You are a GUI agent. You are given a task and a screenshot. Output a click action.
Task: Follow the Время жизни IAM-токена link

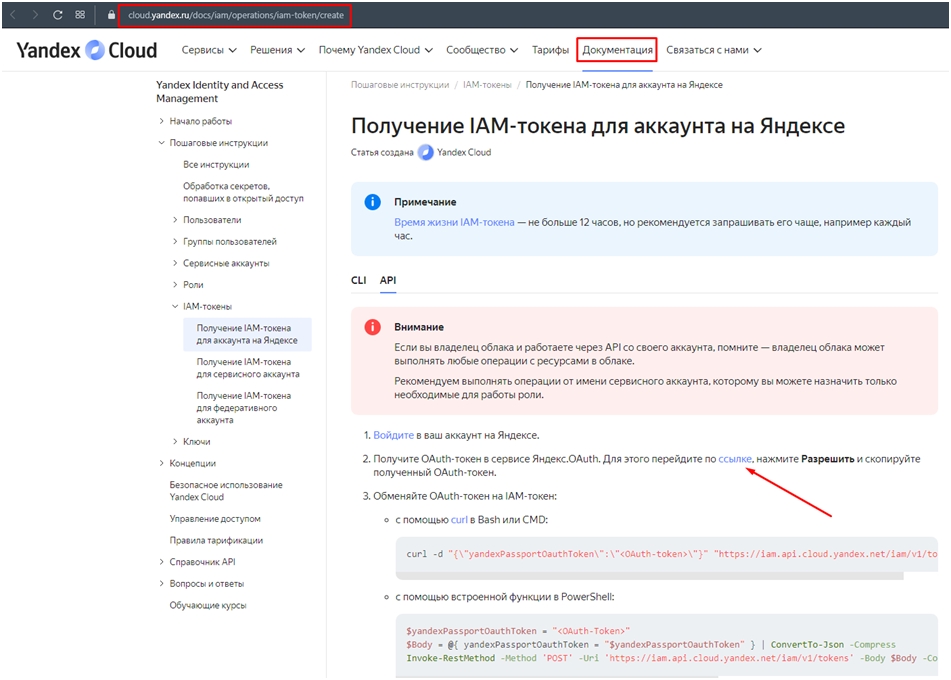pos(454,222)
